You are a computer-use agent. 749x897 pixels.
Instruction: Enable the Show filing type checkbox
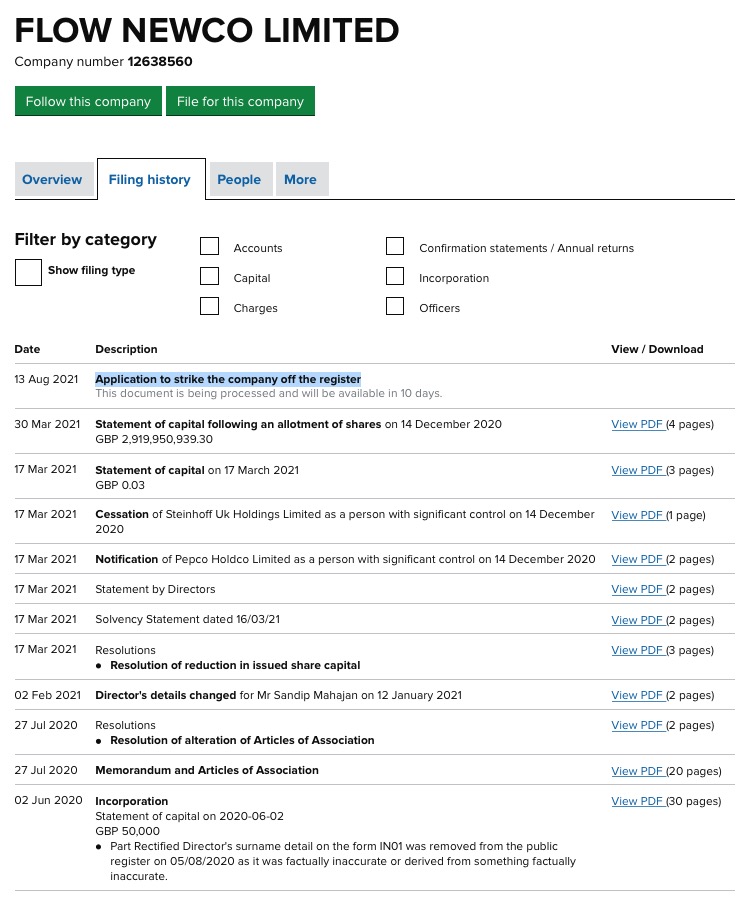coord(28,272)
